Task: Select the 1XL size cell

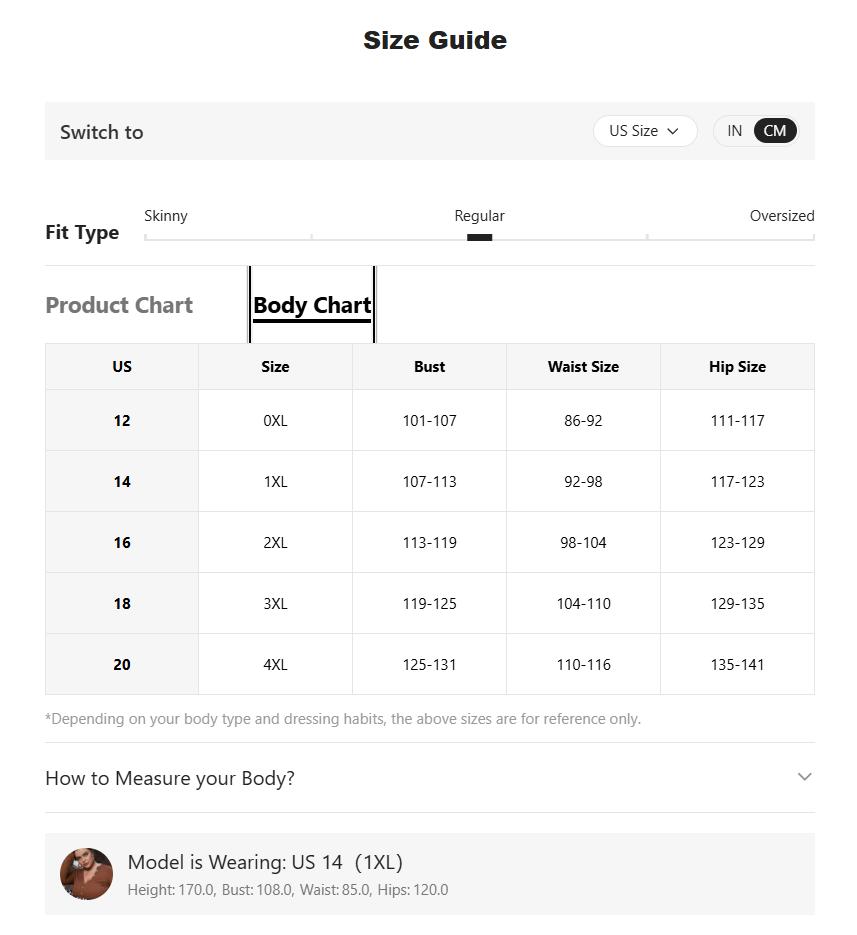Action: tap(276, 481)
